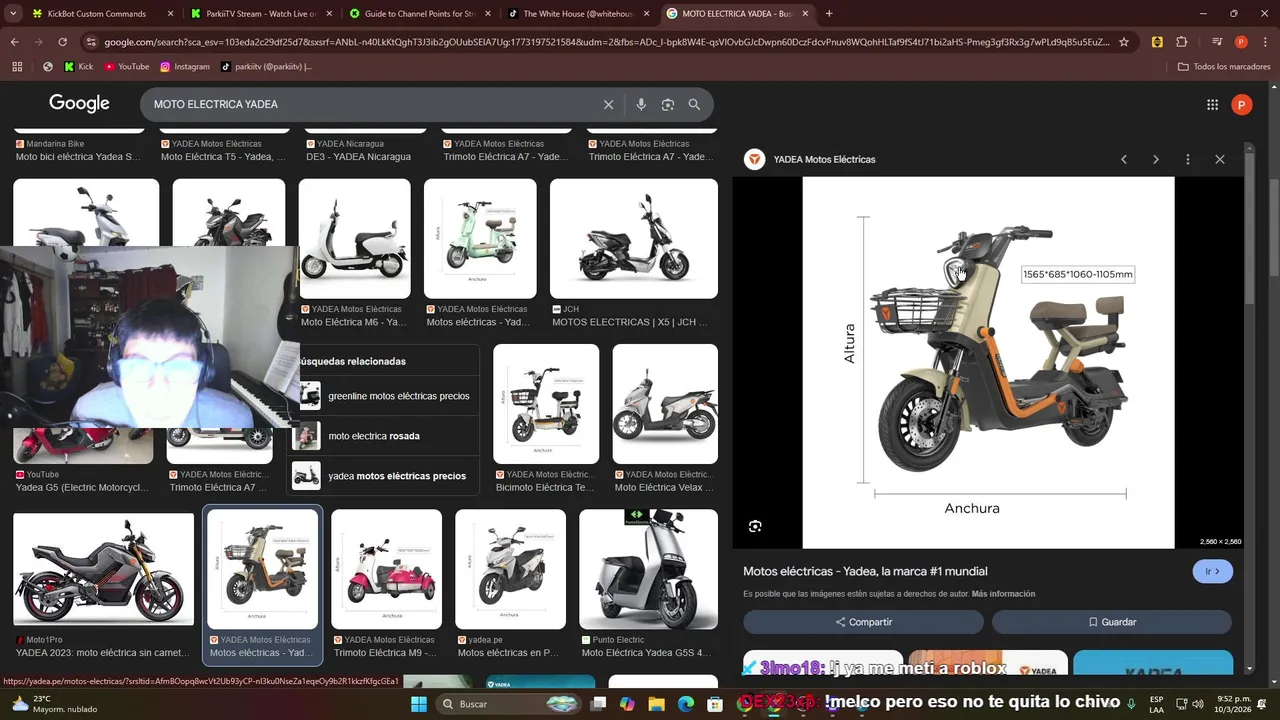Share the image with Compartir button
This screenshot has width=1280, height=720.
tap(863, 622)
